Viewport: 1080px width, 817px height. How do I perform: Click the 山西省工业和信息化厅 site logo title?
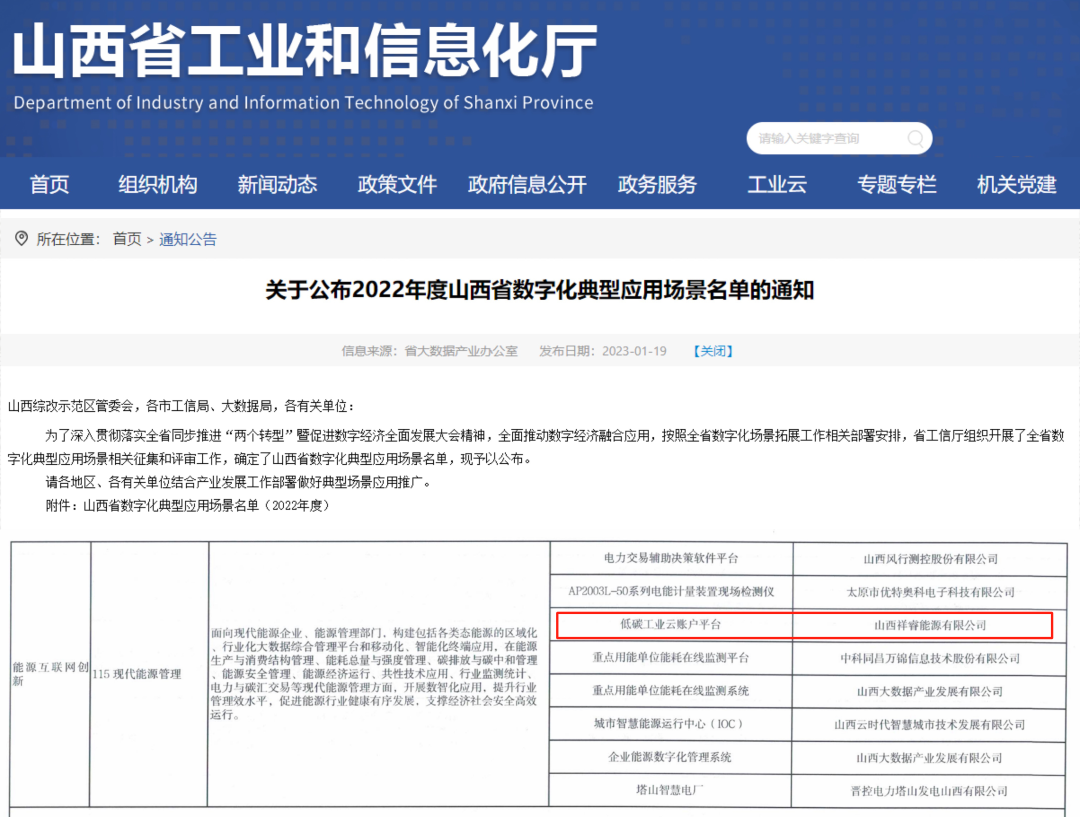(x=304, y=52)
